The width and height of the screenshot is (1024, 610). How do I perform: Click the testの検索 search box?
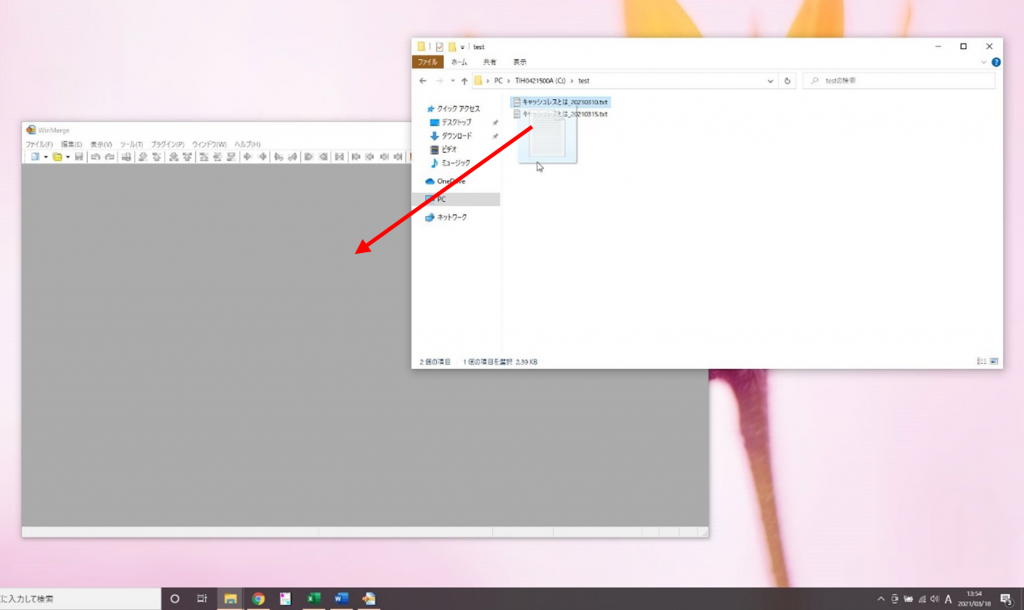[x=899, y=81]
